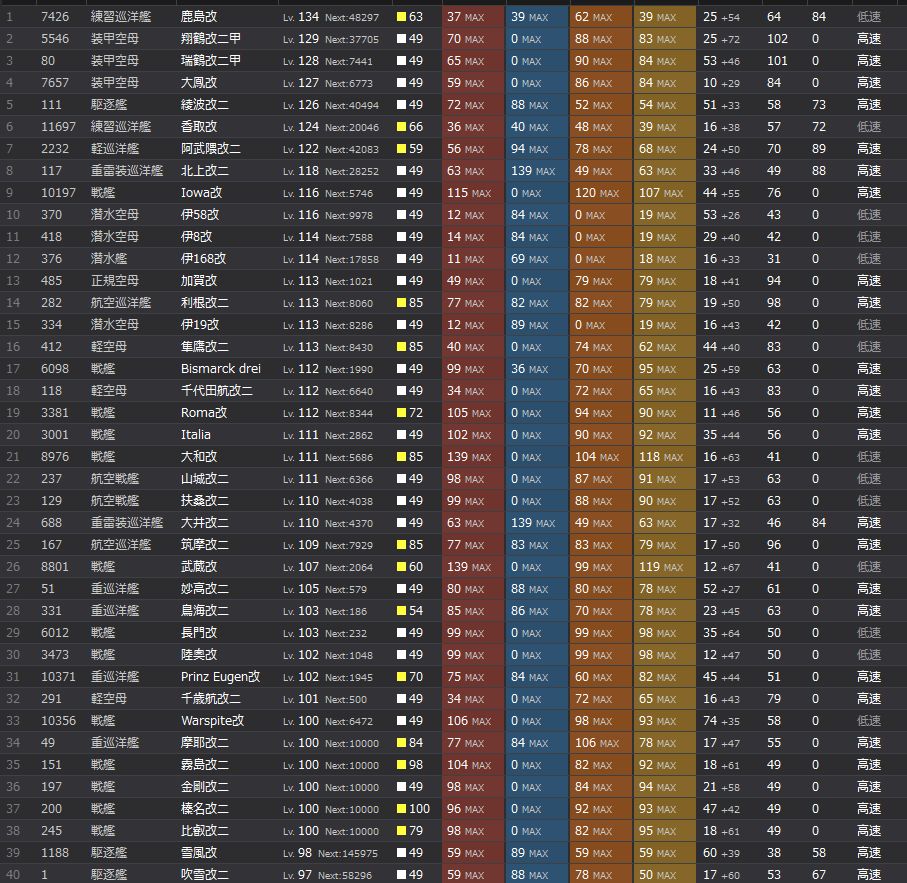Viewport: 907px width, 883px height.
Task: Click ship ID 418 in 伊8改 row
Action: (x=51, y=237)
